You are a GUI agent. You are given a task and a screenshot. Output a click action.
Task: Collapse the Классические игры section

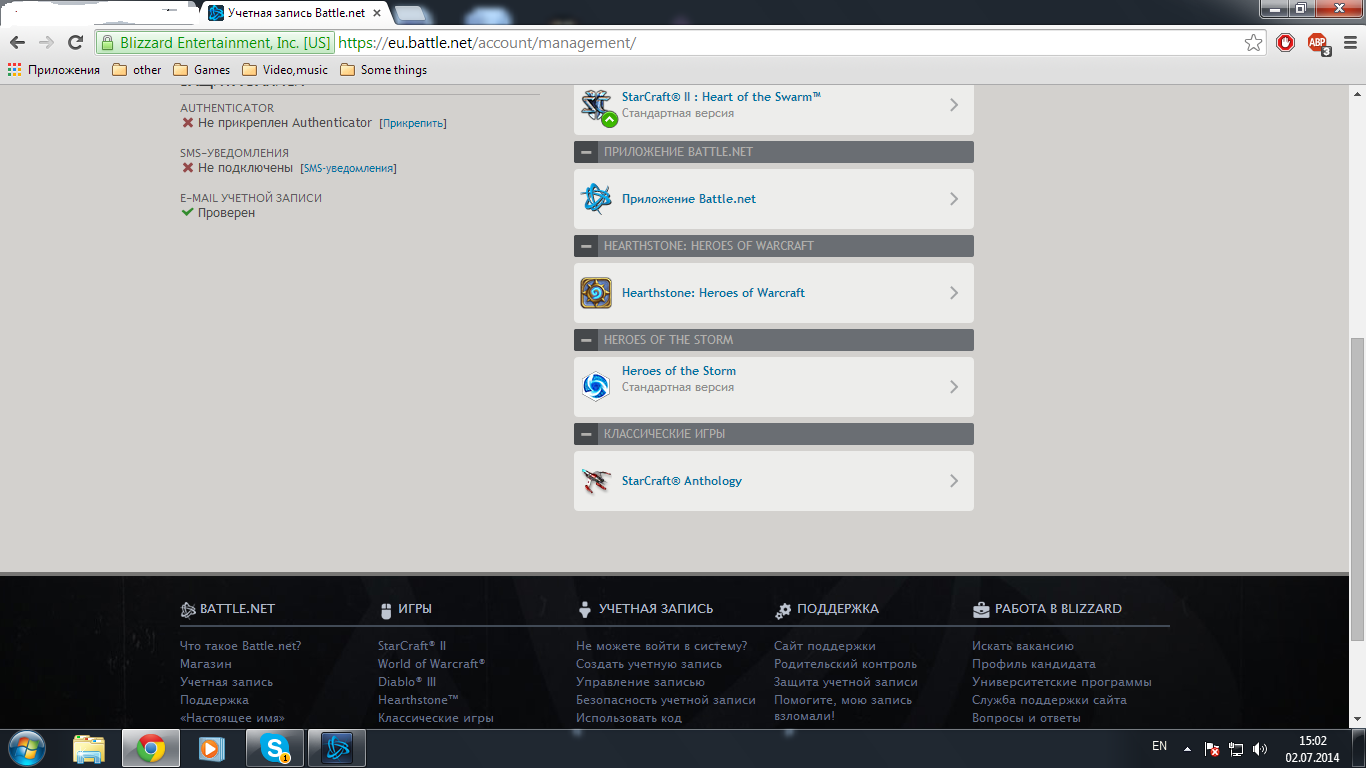[586, 434]
